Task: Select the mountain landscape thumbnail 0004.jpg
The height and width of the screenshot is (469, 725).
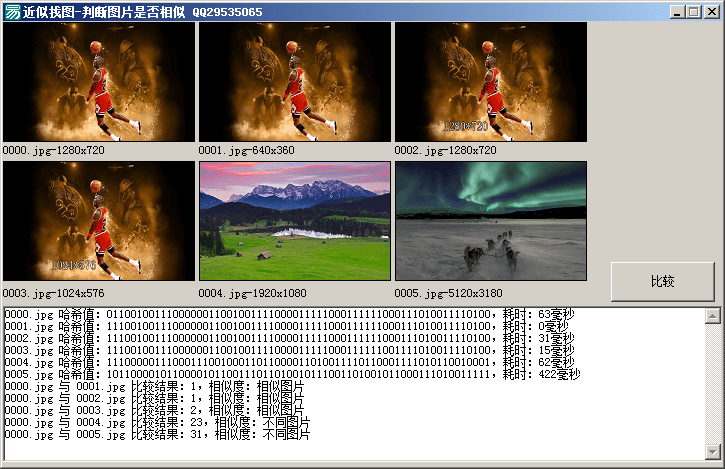Action: [294, 221]
